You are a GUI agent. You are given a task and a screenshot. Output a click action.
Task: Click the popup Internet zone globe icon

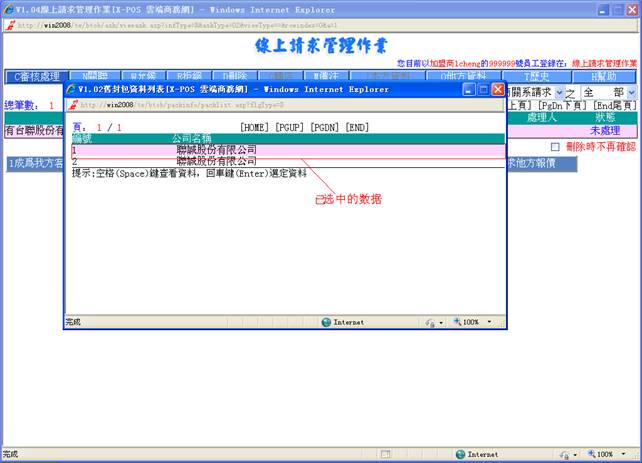coord(327,322)
